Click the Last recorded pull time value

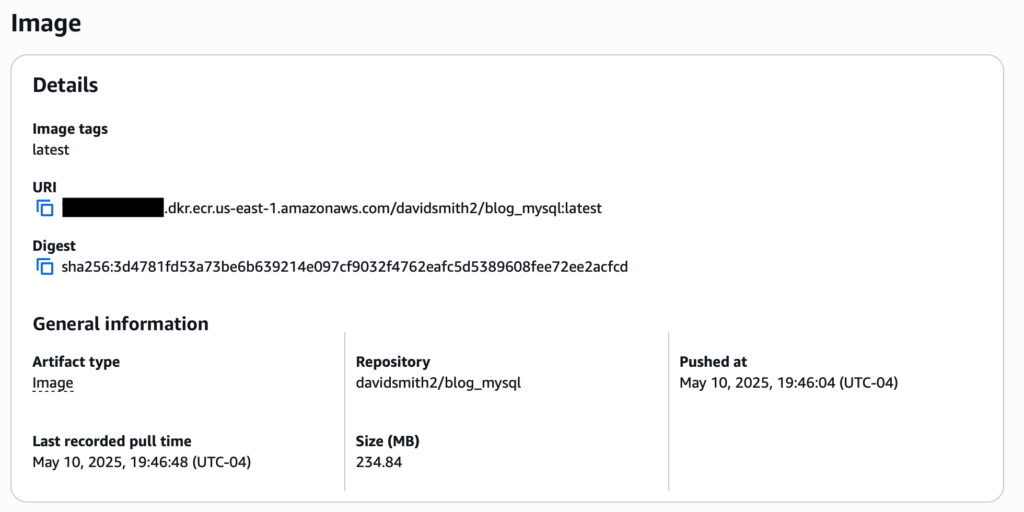coord(142,462)
